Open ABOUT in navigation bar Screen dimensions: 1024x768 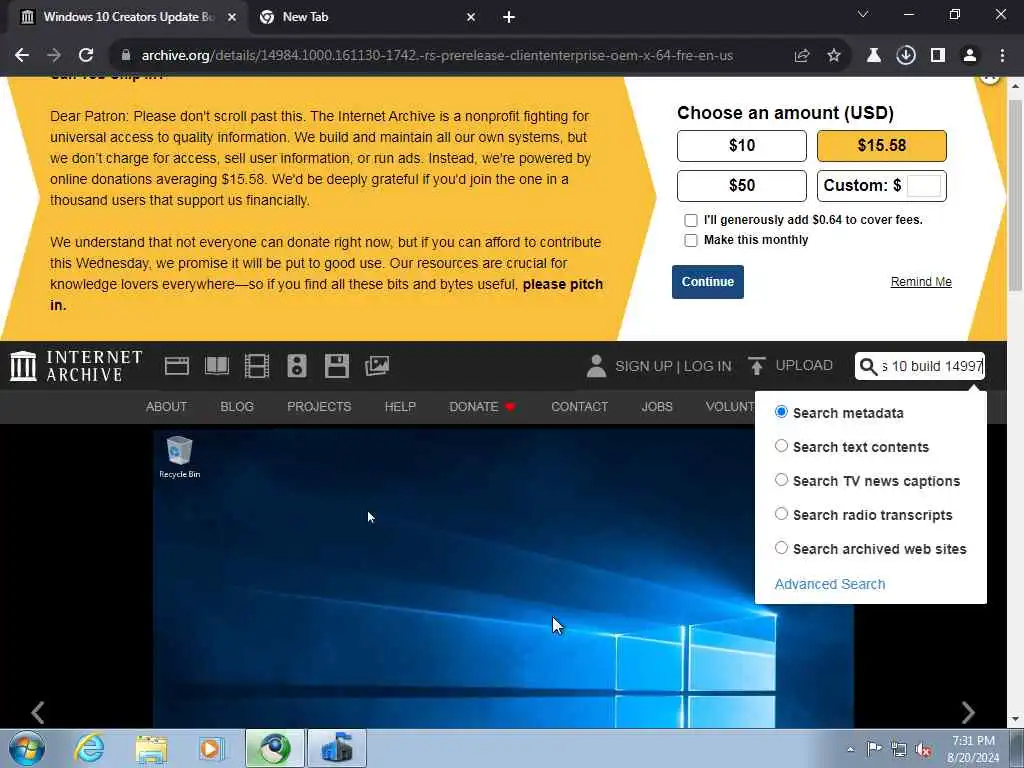167,407
